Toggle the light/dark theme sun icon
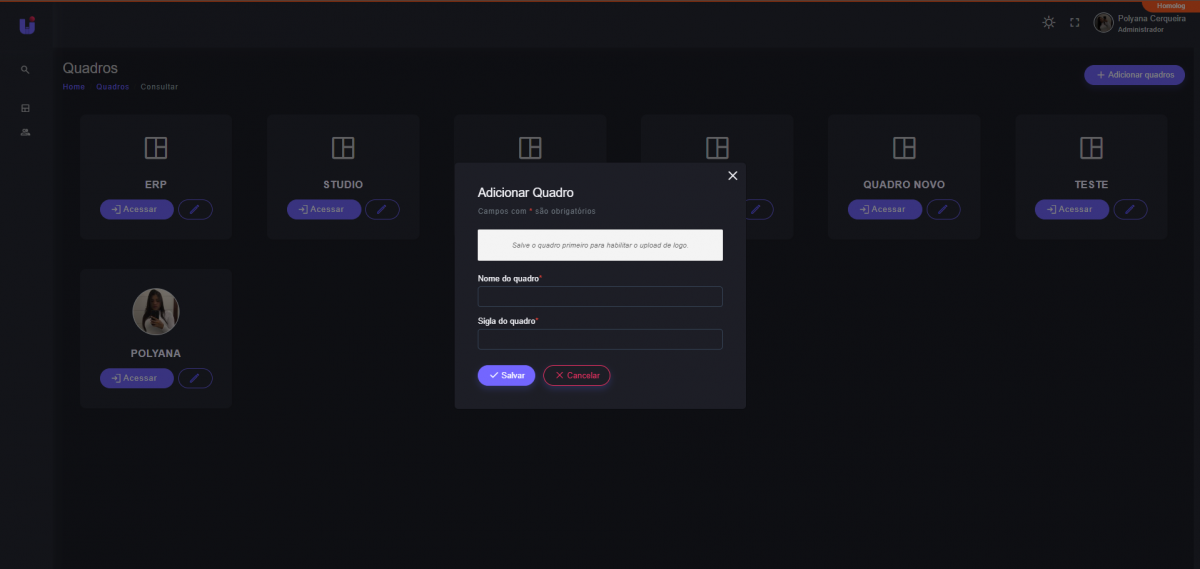Image resolution: width=1200 pixels, height=569 pixels. (1048, 22)
